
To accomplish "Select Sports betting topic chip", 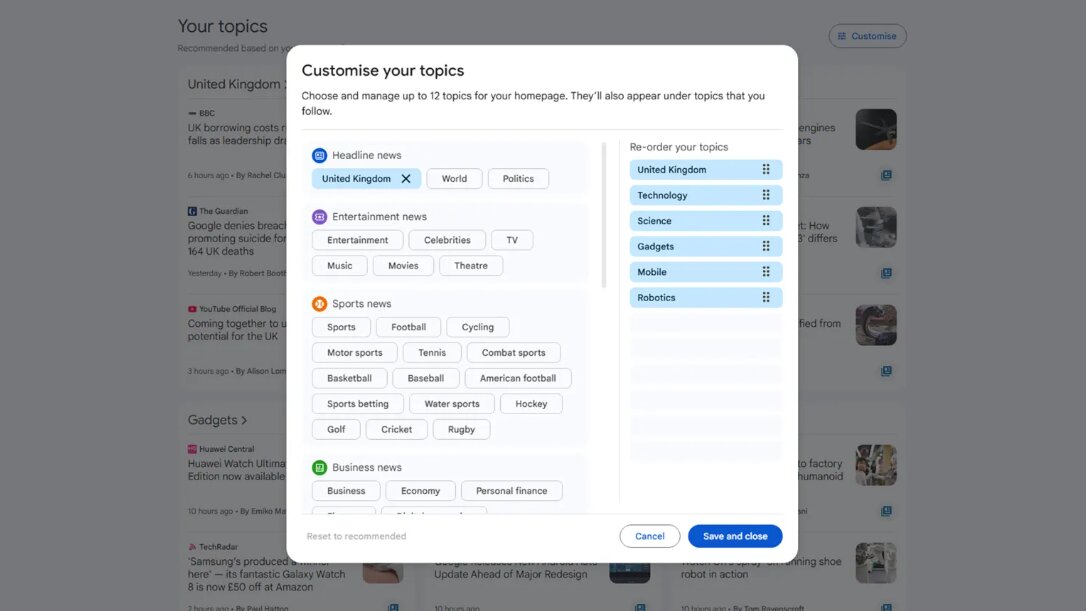I will pyautogui.click(x=357, y=404).
